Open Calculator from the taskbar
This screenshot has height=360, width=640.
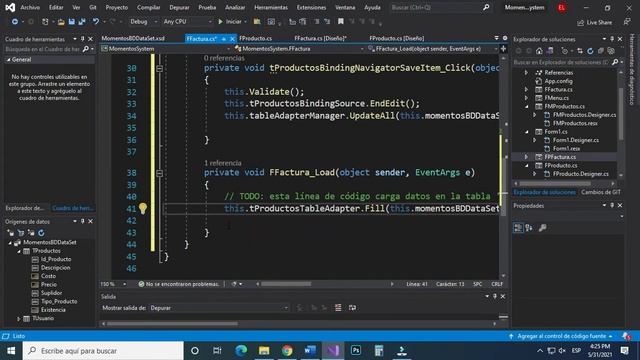click(379, 351)
